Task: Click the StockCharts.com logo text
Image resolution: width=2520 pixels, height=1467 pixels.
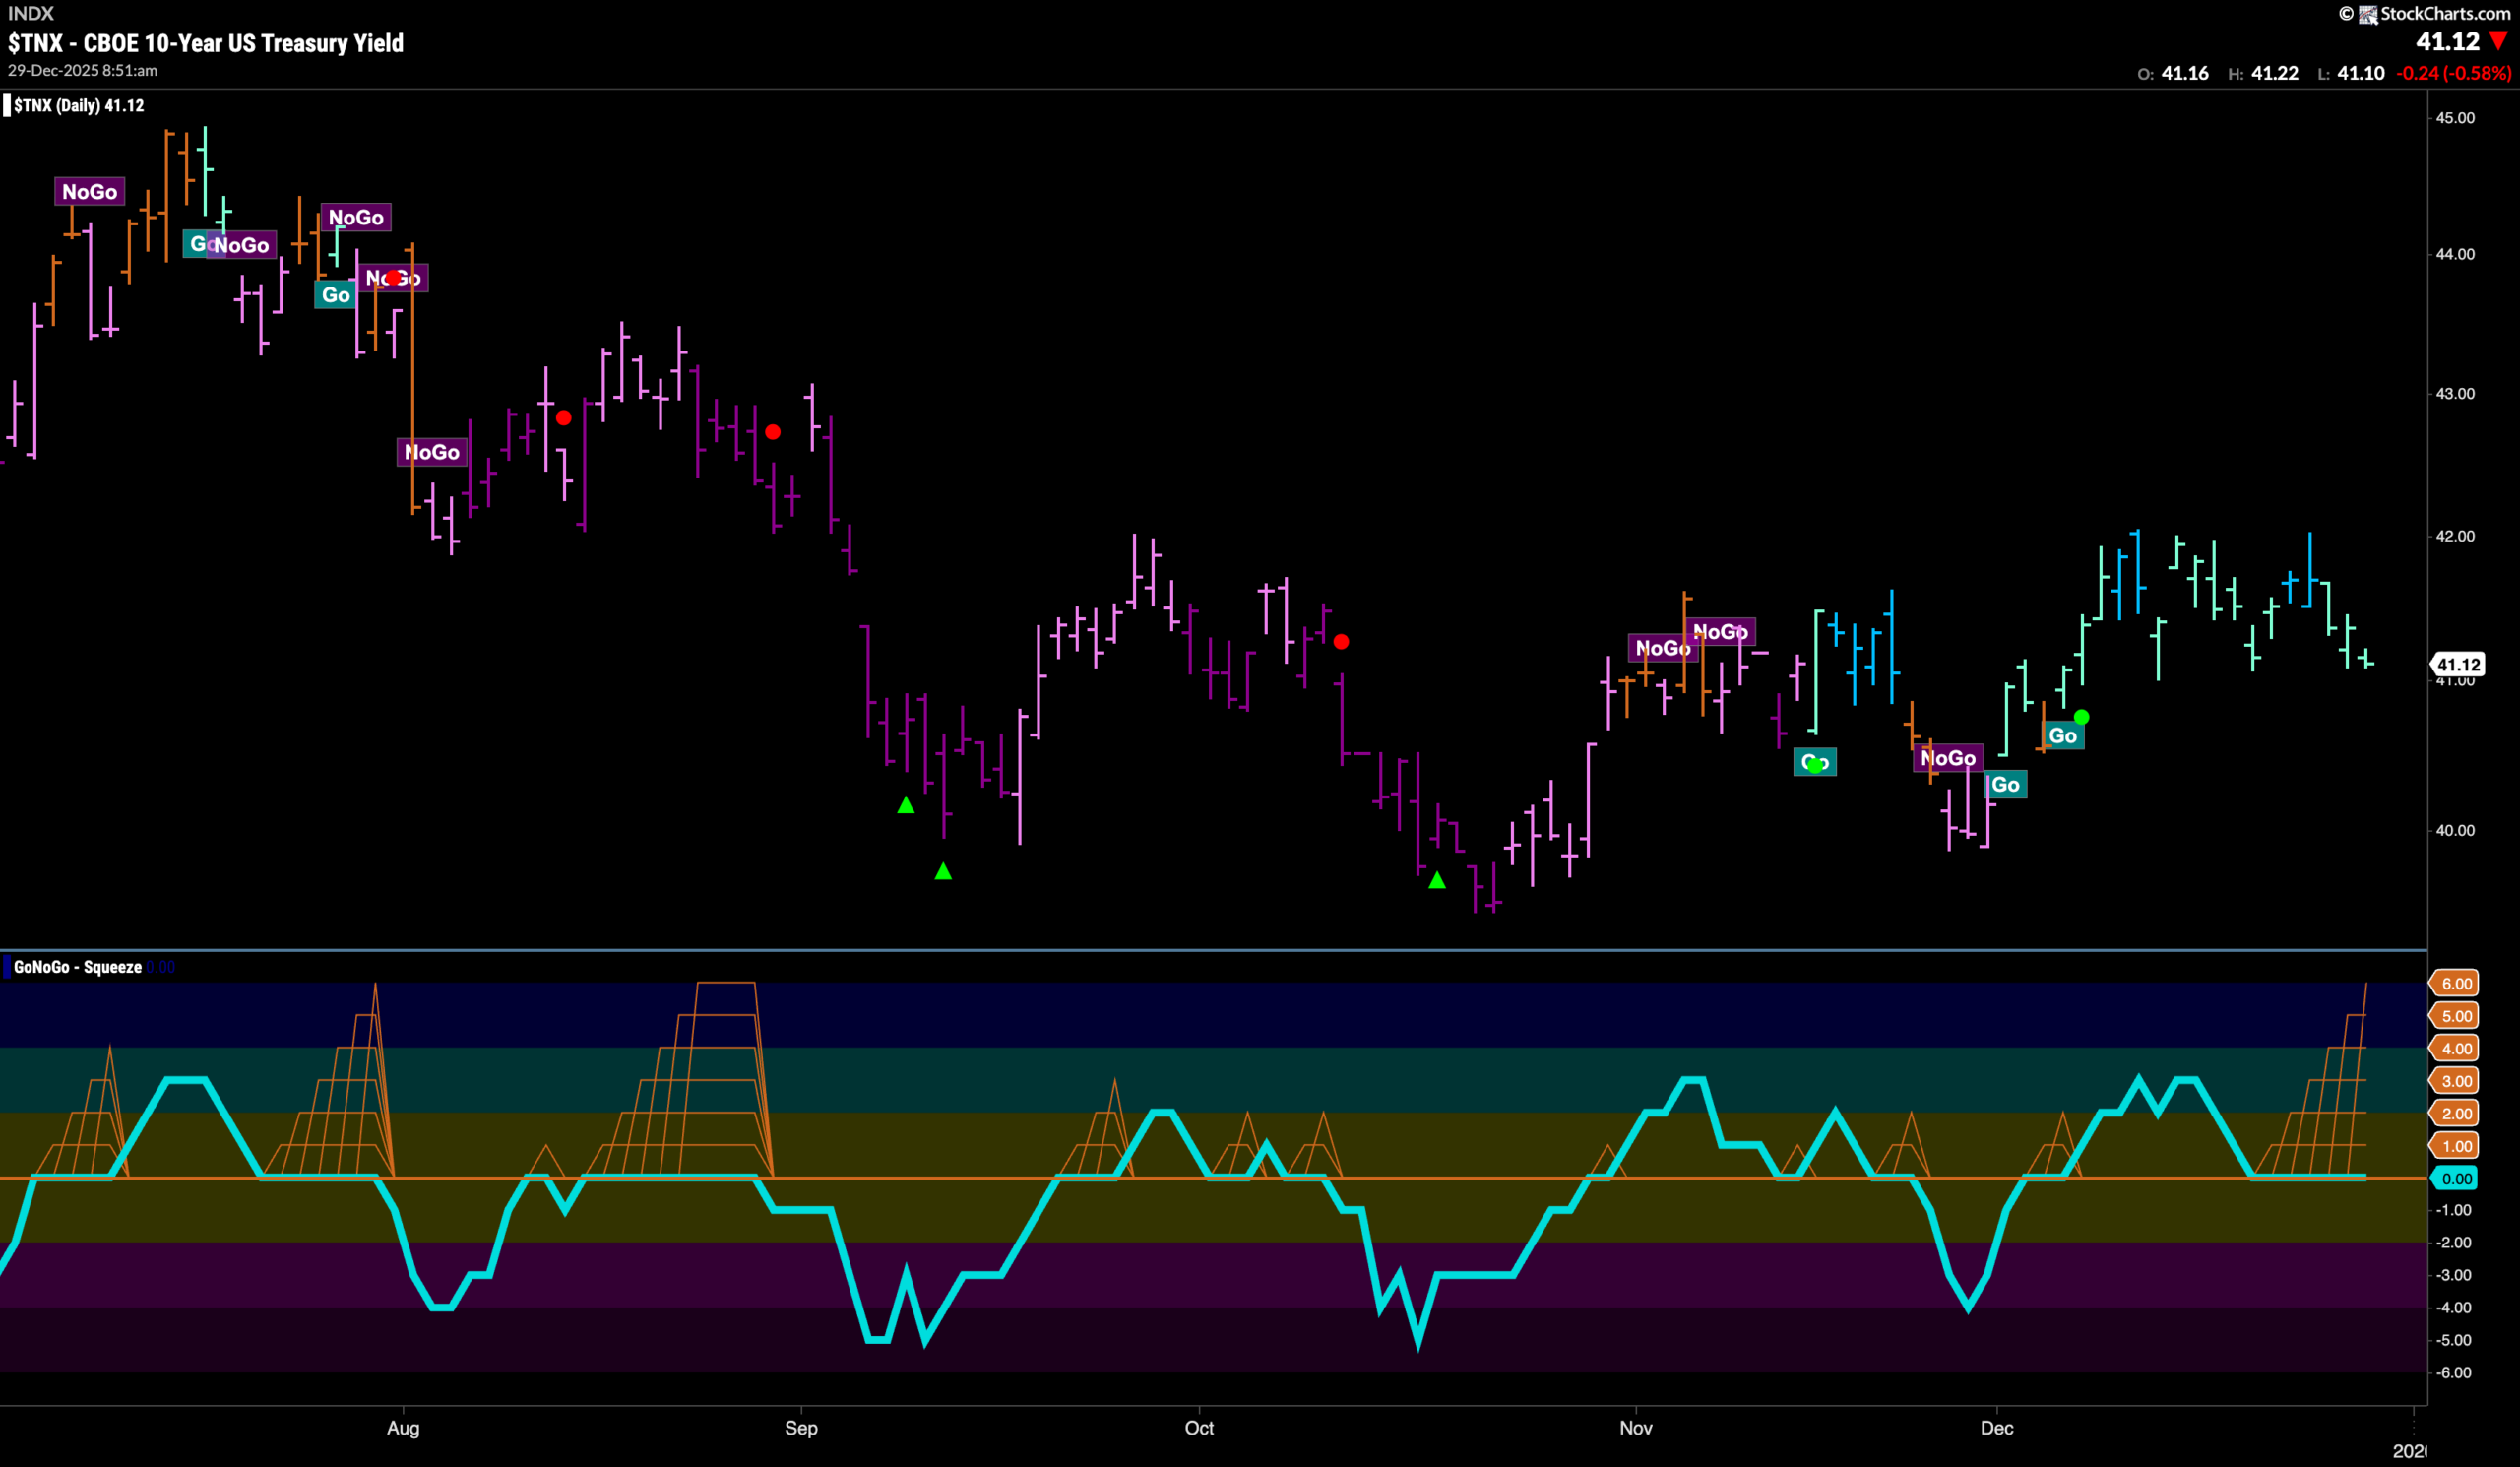Action: 2445,13
